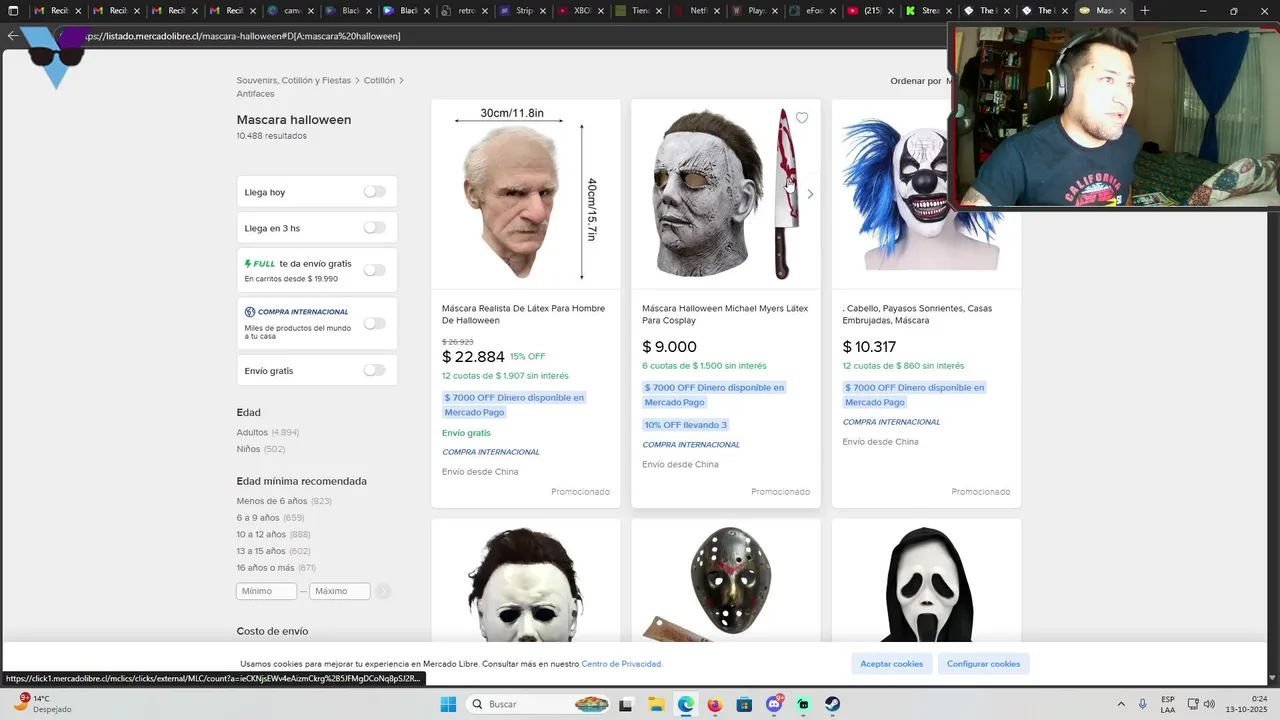The width and height of the screenshot is (1280, 720).
Task: Filter by Niños age
Action: (x=248, y=449)
